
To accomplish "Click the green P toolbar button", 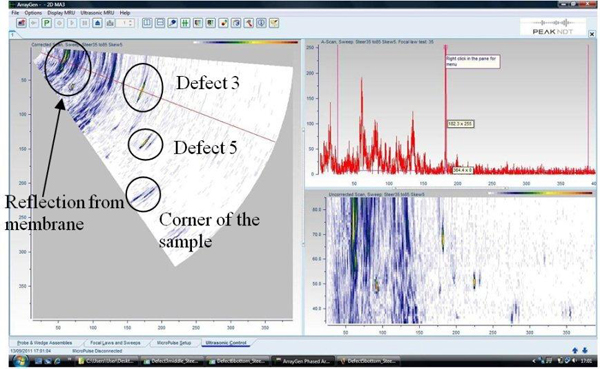I will tap(47, 23).
